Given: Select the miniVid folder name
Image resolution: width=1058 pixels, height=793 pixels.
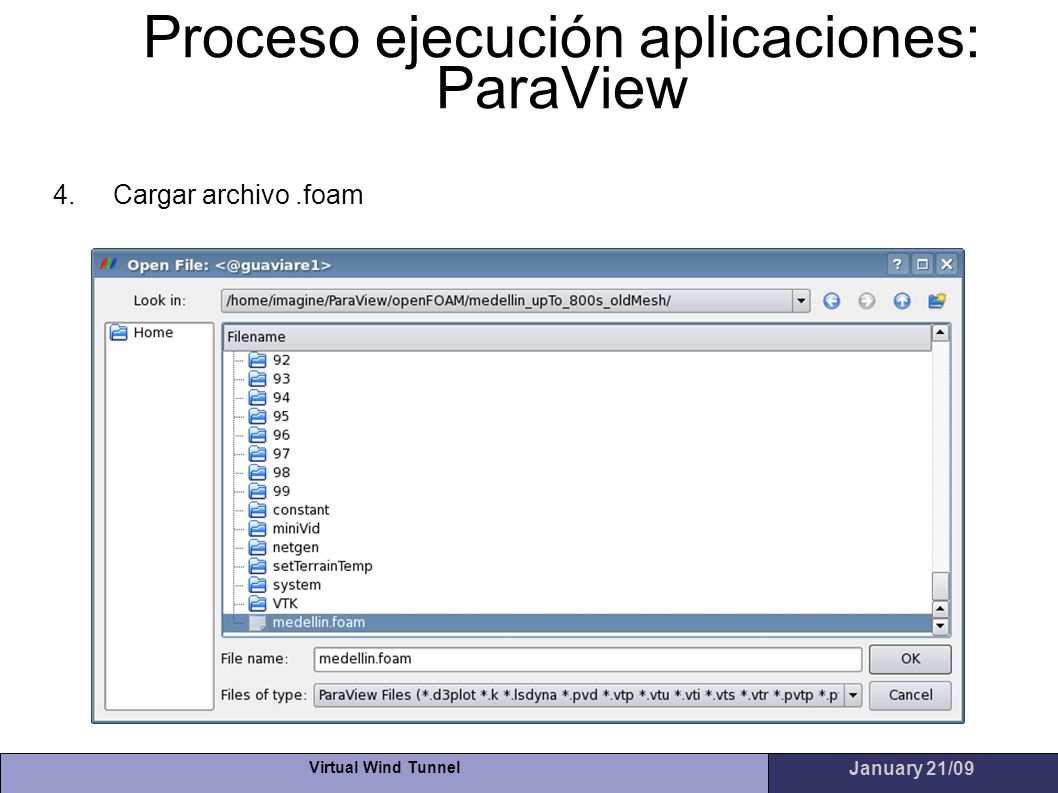Looking at the screenshot, I should pos(296,529).
